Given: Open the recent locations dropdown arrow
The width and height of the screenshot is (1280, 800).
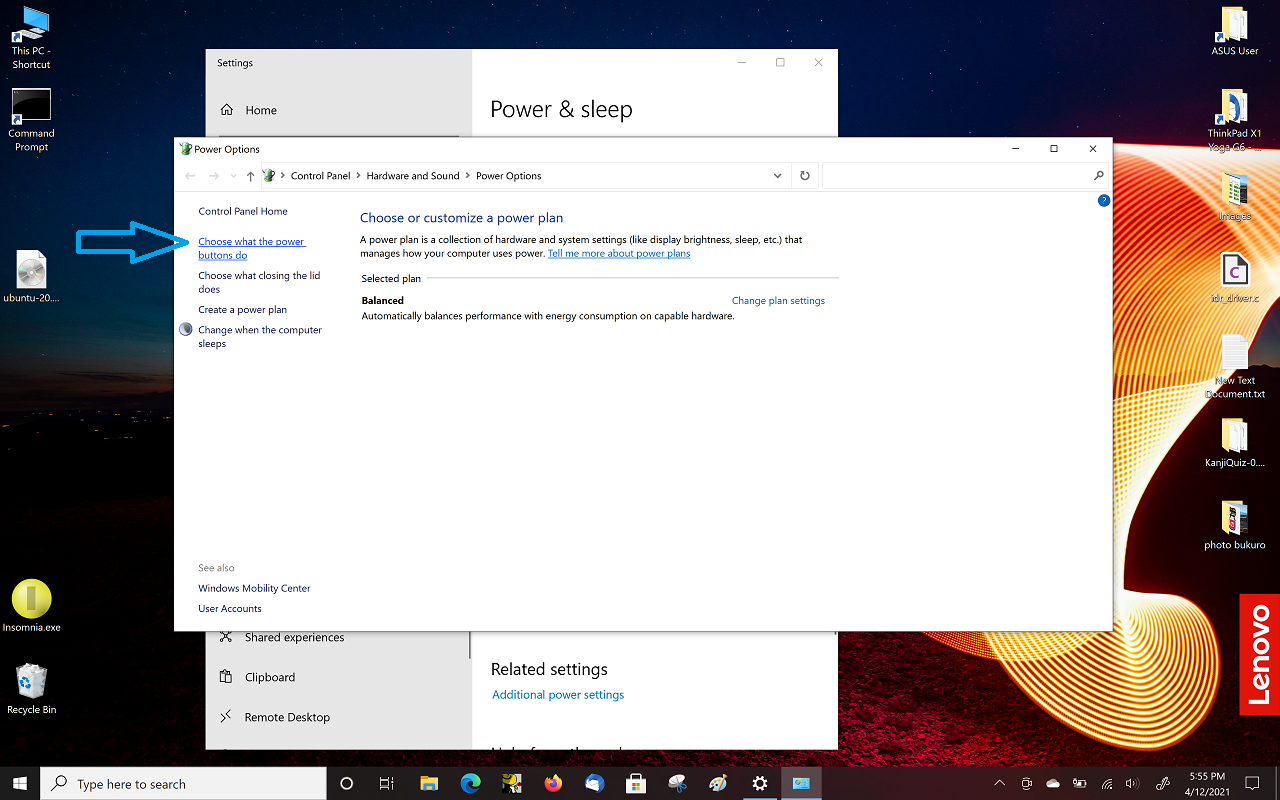Looking at the screenshot, I should pos(234,176).
